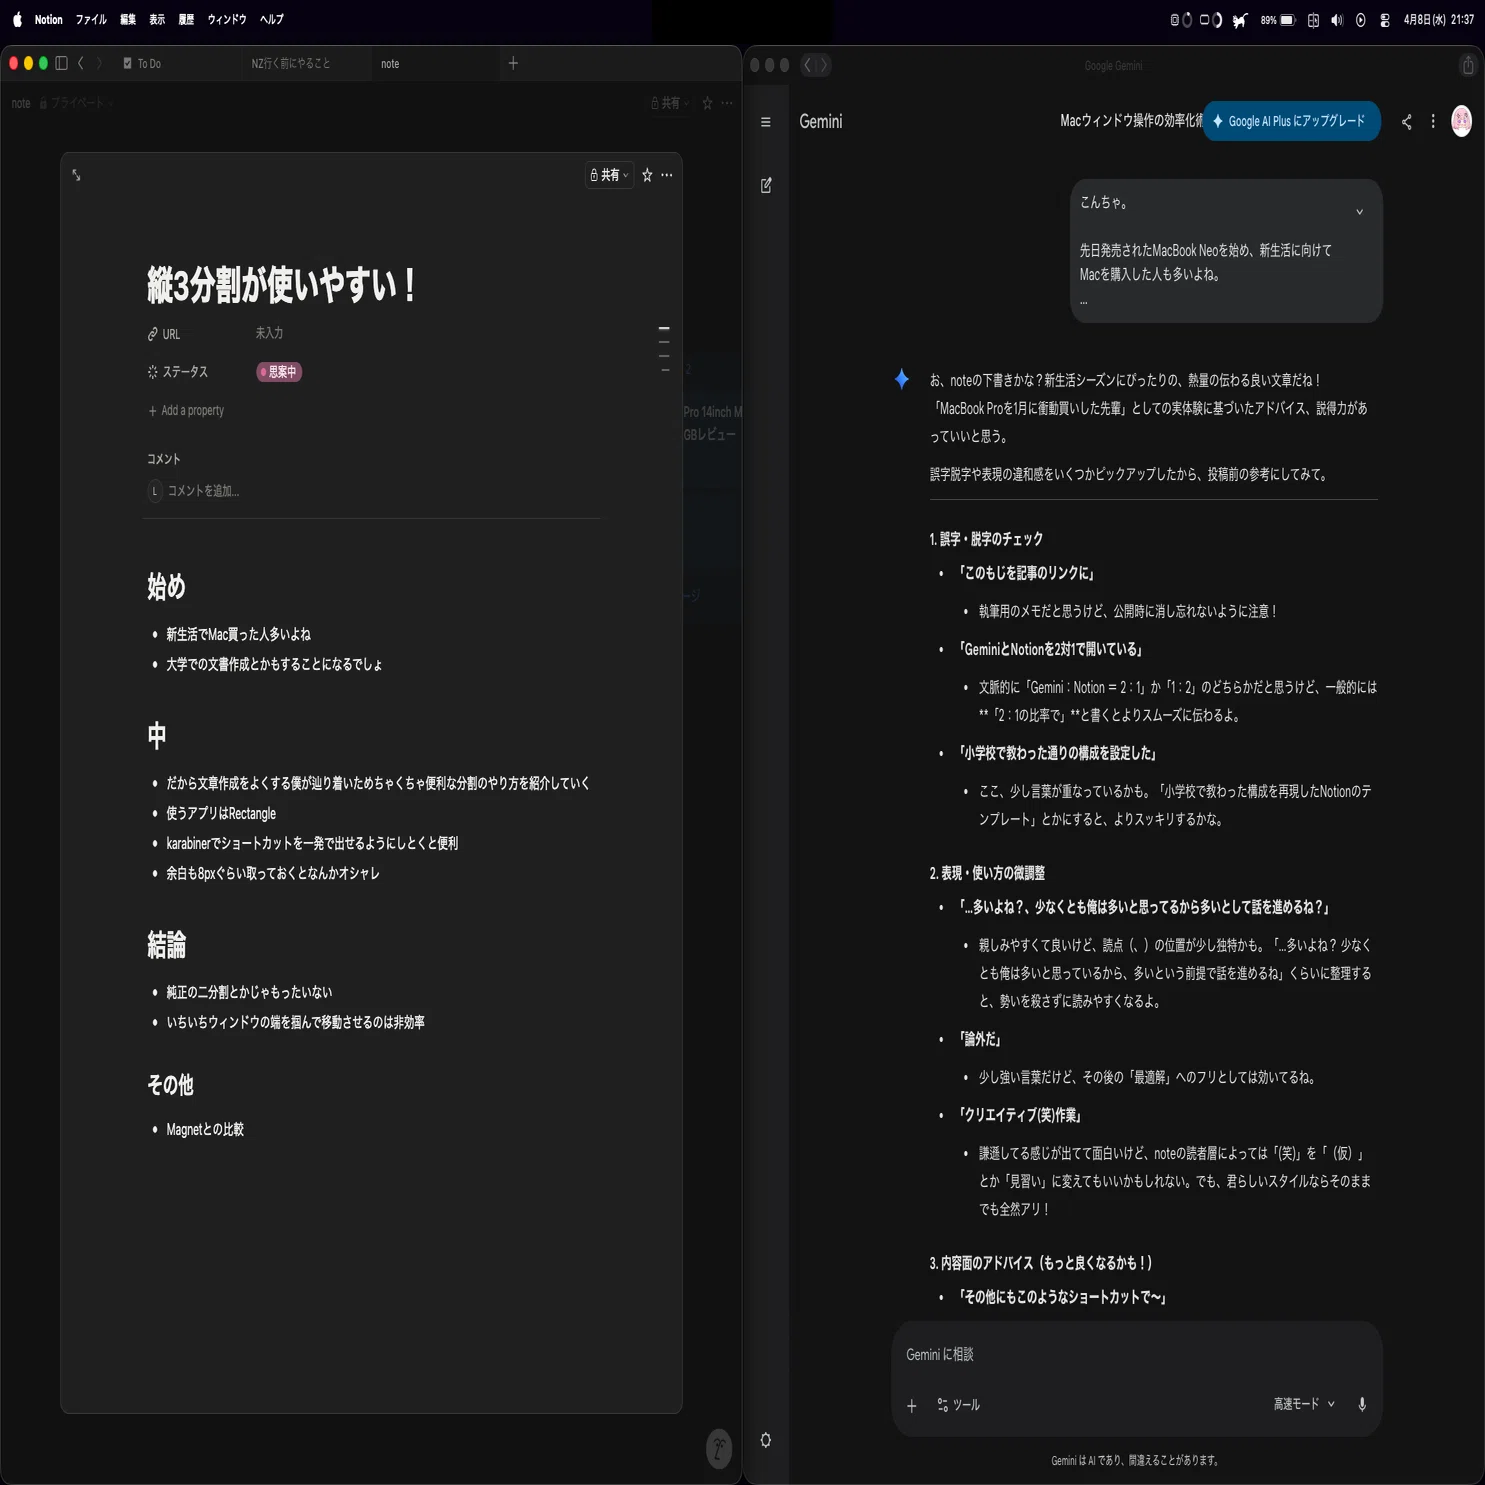Open macOS Control Center icon
Image resolution: width=1485 pixels, height=1485 pixels.
(1385, 20)
